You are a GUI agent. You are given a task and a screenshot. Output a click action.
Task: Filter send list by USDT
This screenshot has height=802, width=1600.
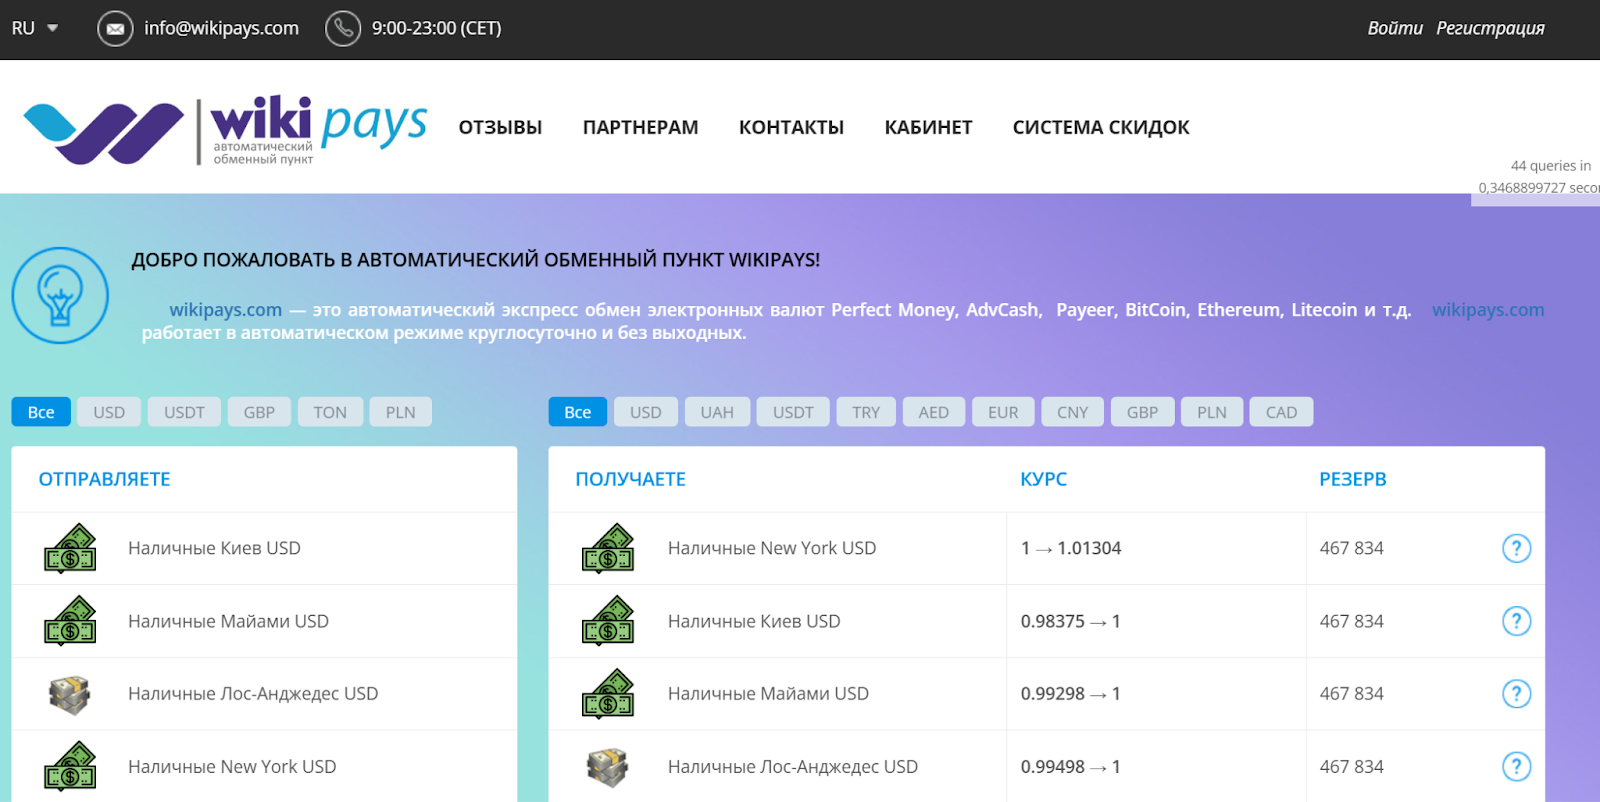(184, 412)
